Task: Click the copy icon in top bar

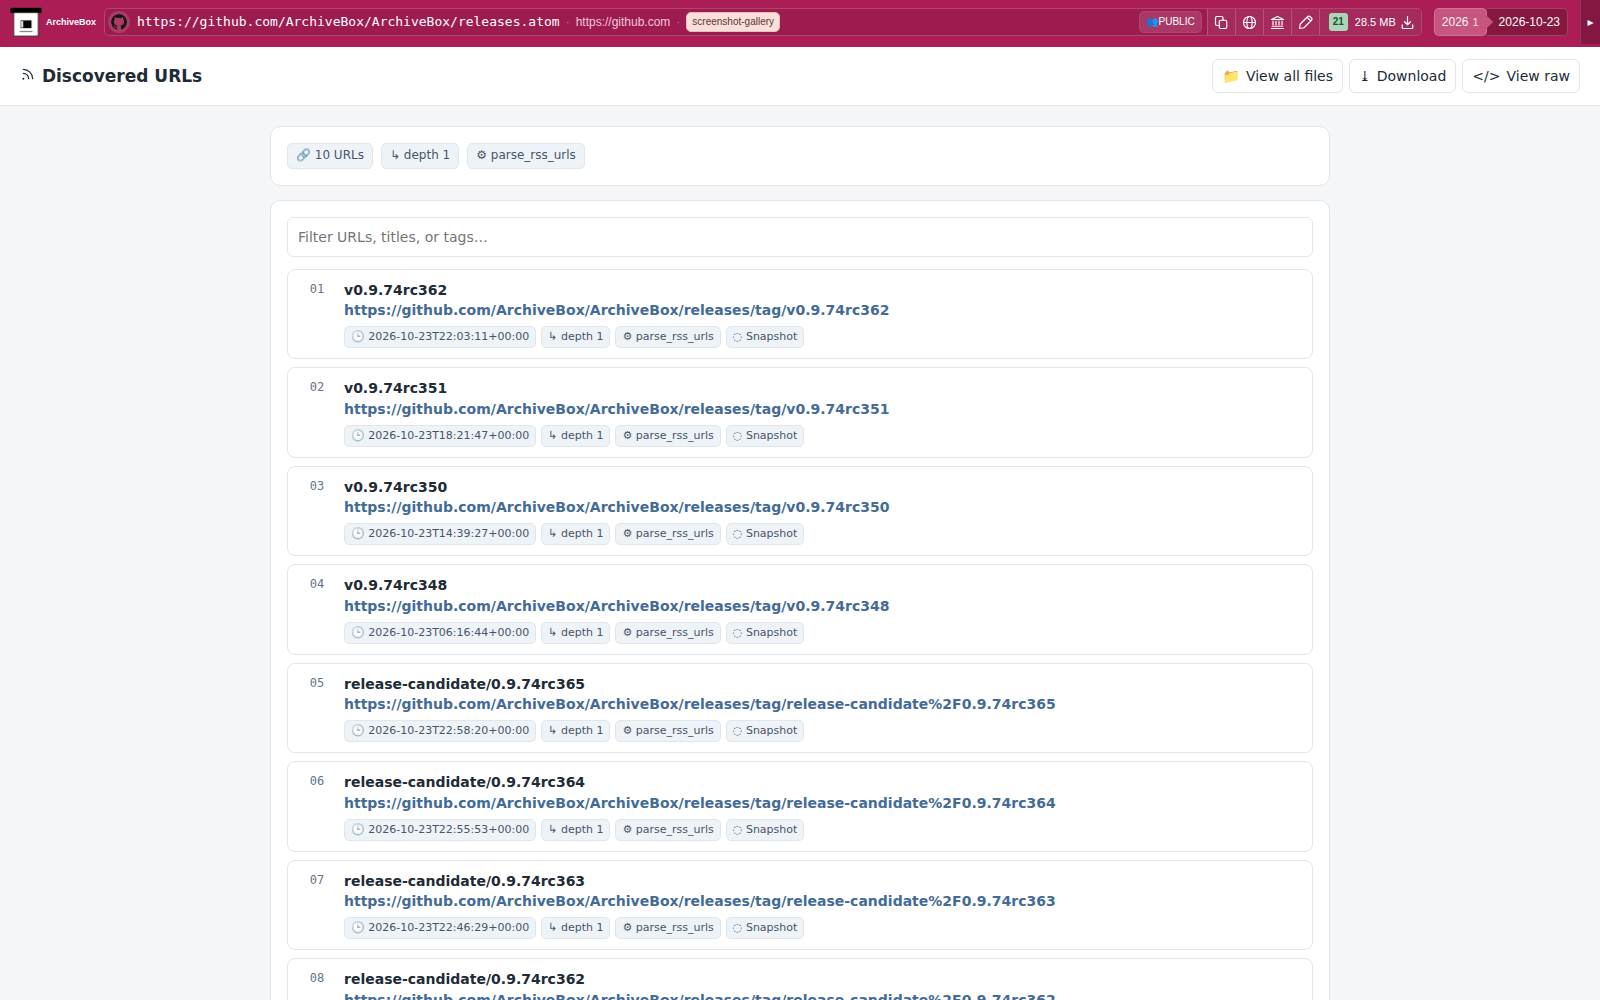Action: click(1221, 22)
